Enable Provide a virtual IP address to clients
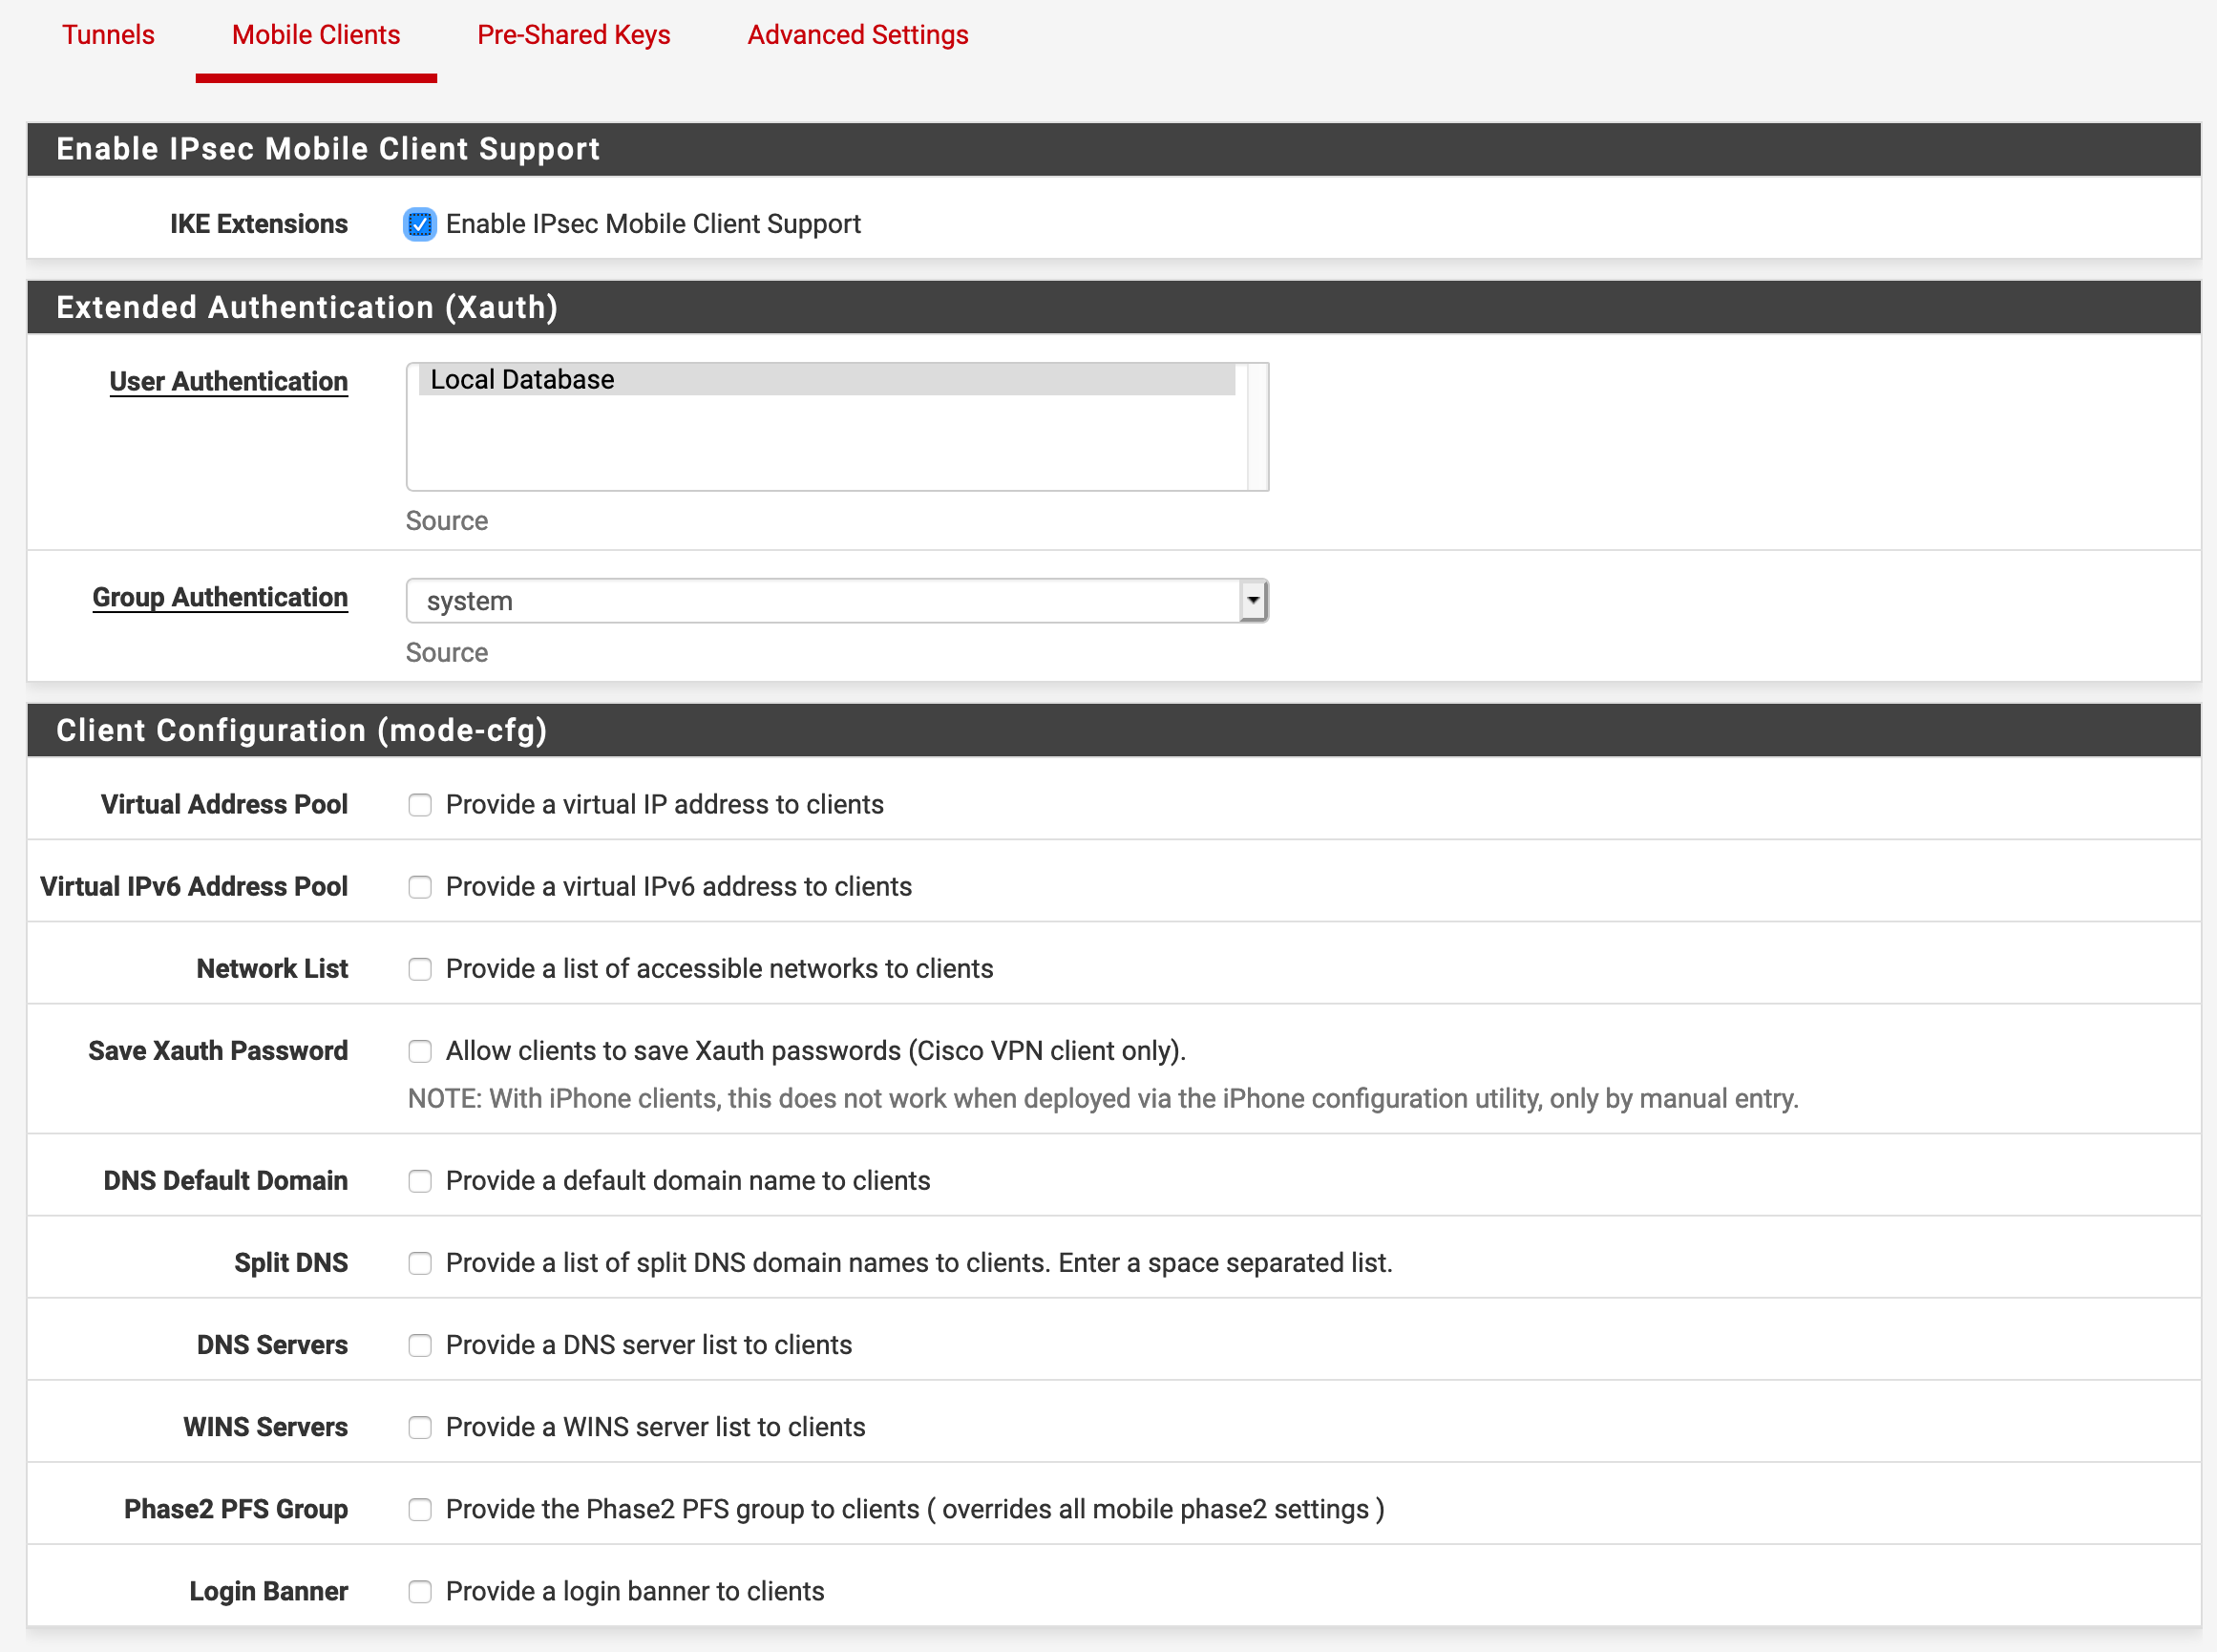This screenshot has width=2217, height=1652. (420, 805)
